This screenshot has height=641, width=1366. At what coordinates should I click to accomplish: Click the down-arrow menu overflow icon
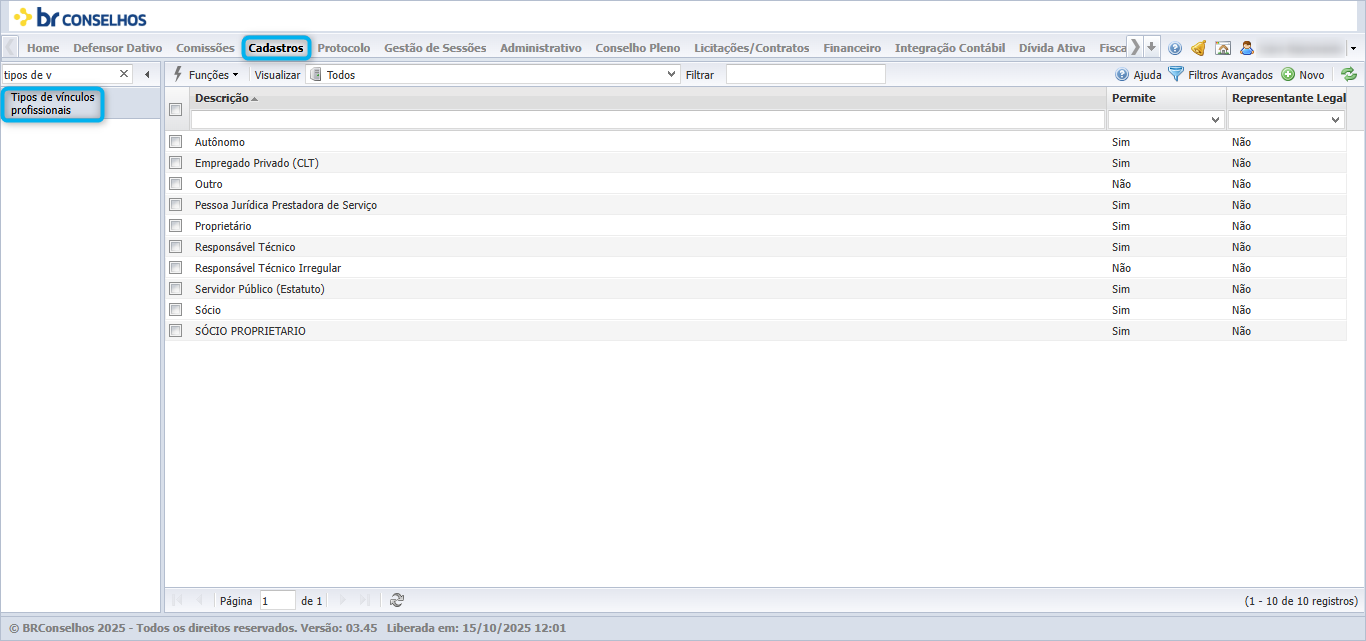(1152, 47)
